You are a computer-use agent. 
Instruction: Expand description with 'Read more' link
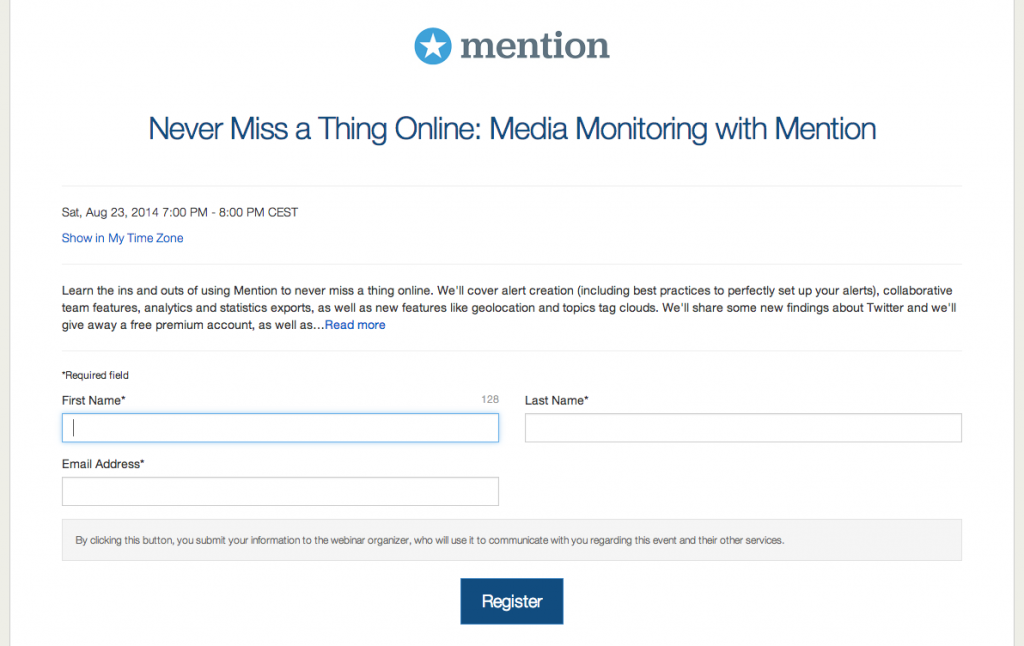[x=355, y=325]
